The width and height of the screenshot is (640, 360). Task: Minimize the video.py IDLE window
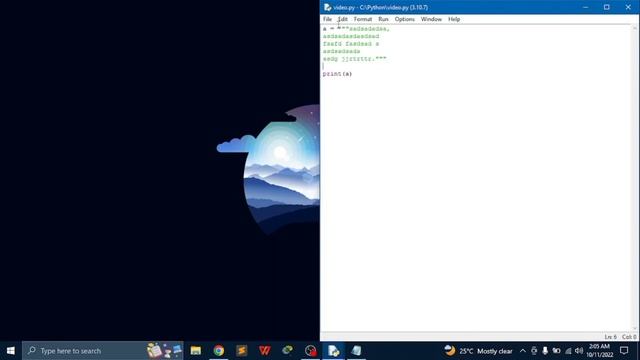pyautogui.click(x=586, y=7)
